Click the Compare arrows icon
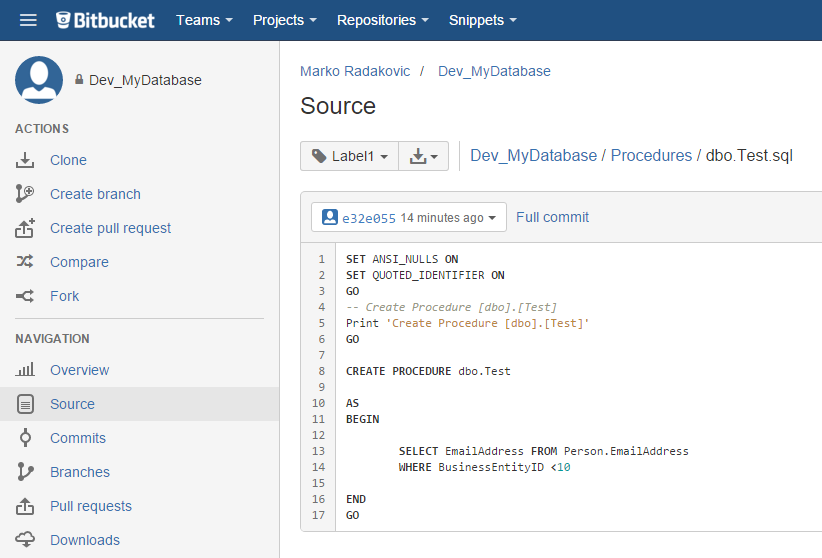 26,262
